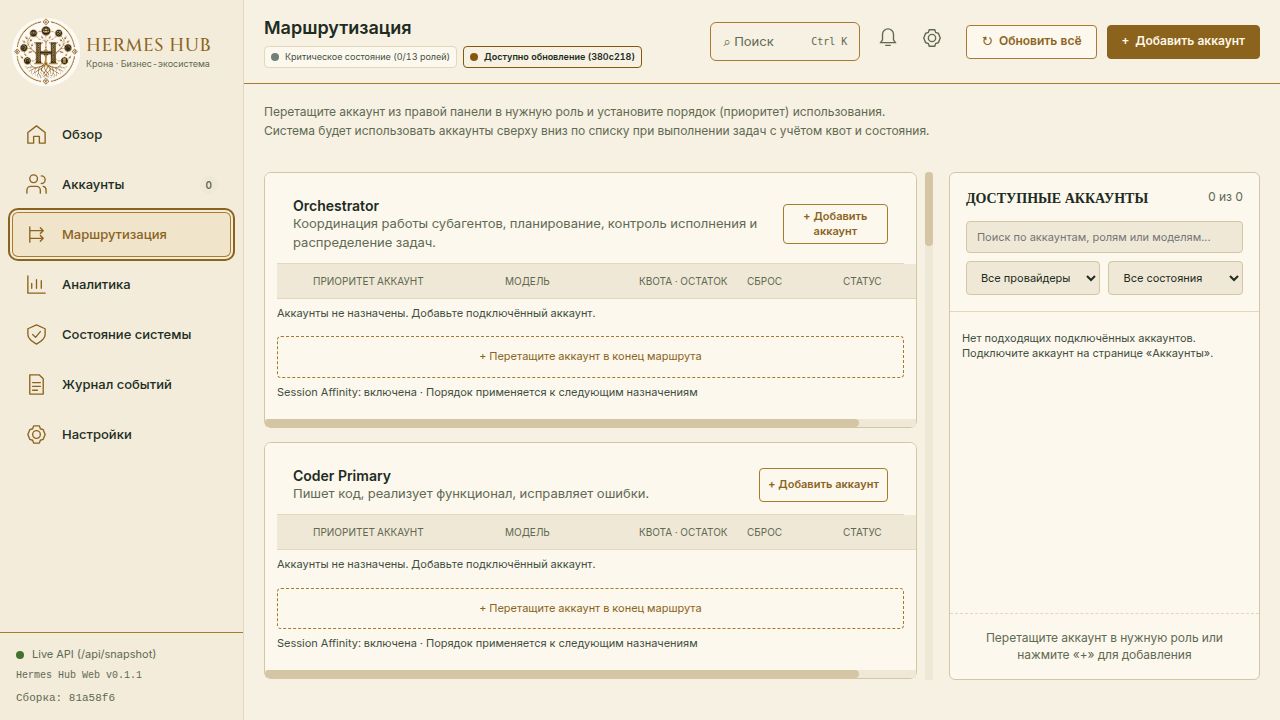
Task: Click the Аккаунты people icon
Action: coord(36,185)
